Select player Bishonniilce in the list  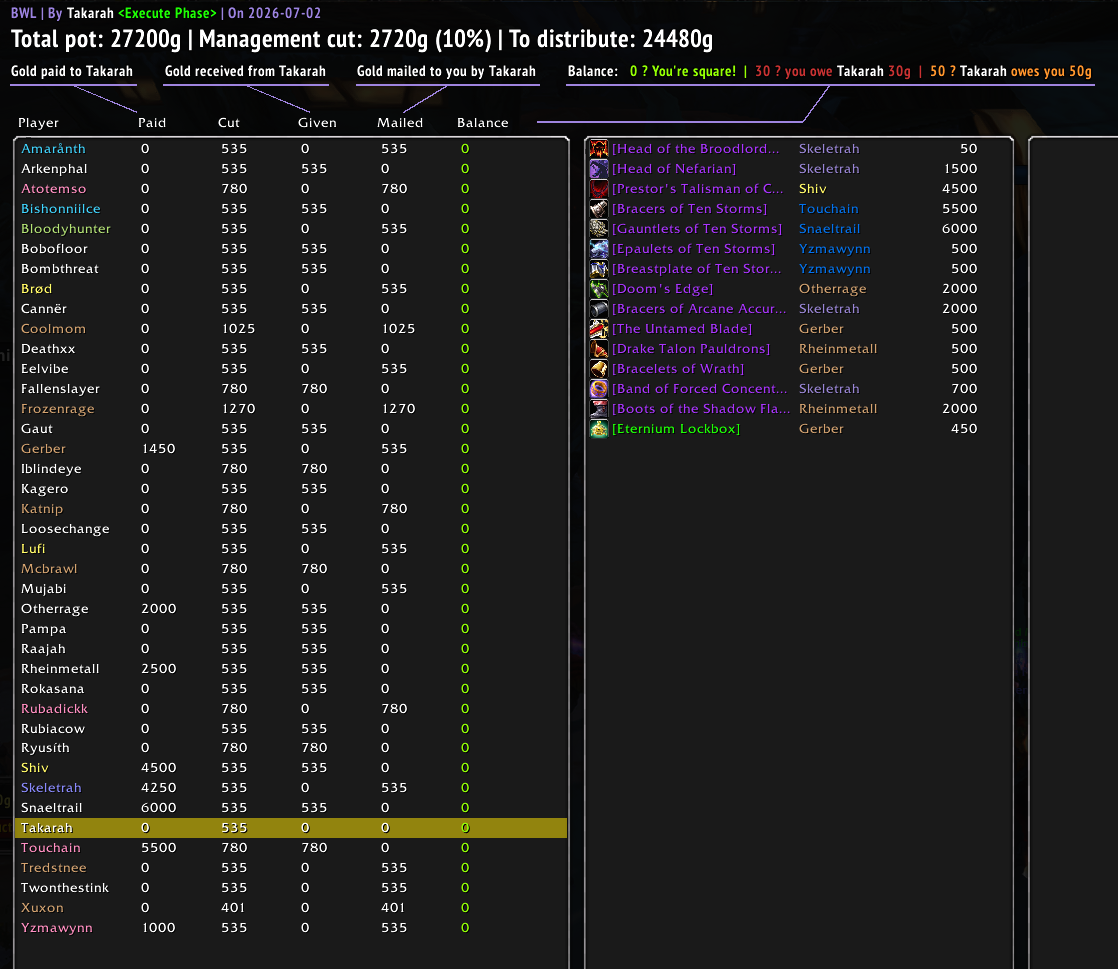pos(61,208)
